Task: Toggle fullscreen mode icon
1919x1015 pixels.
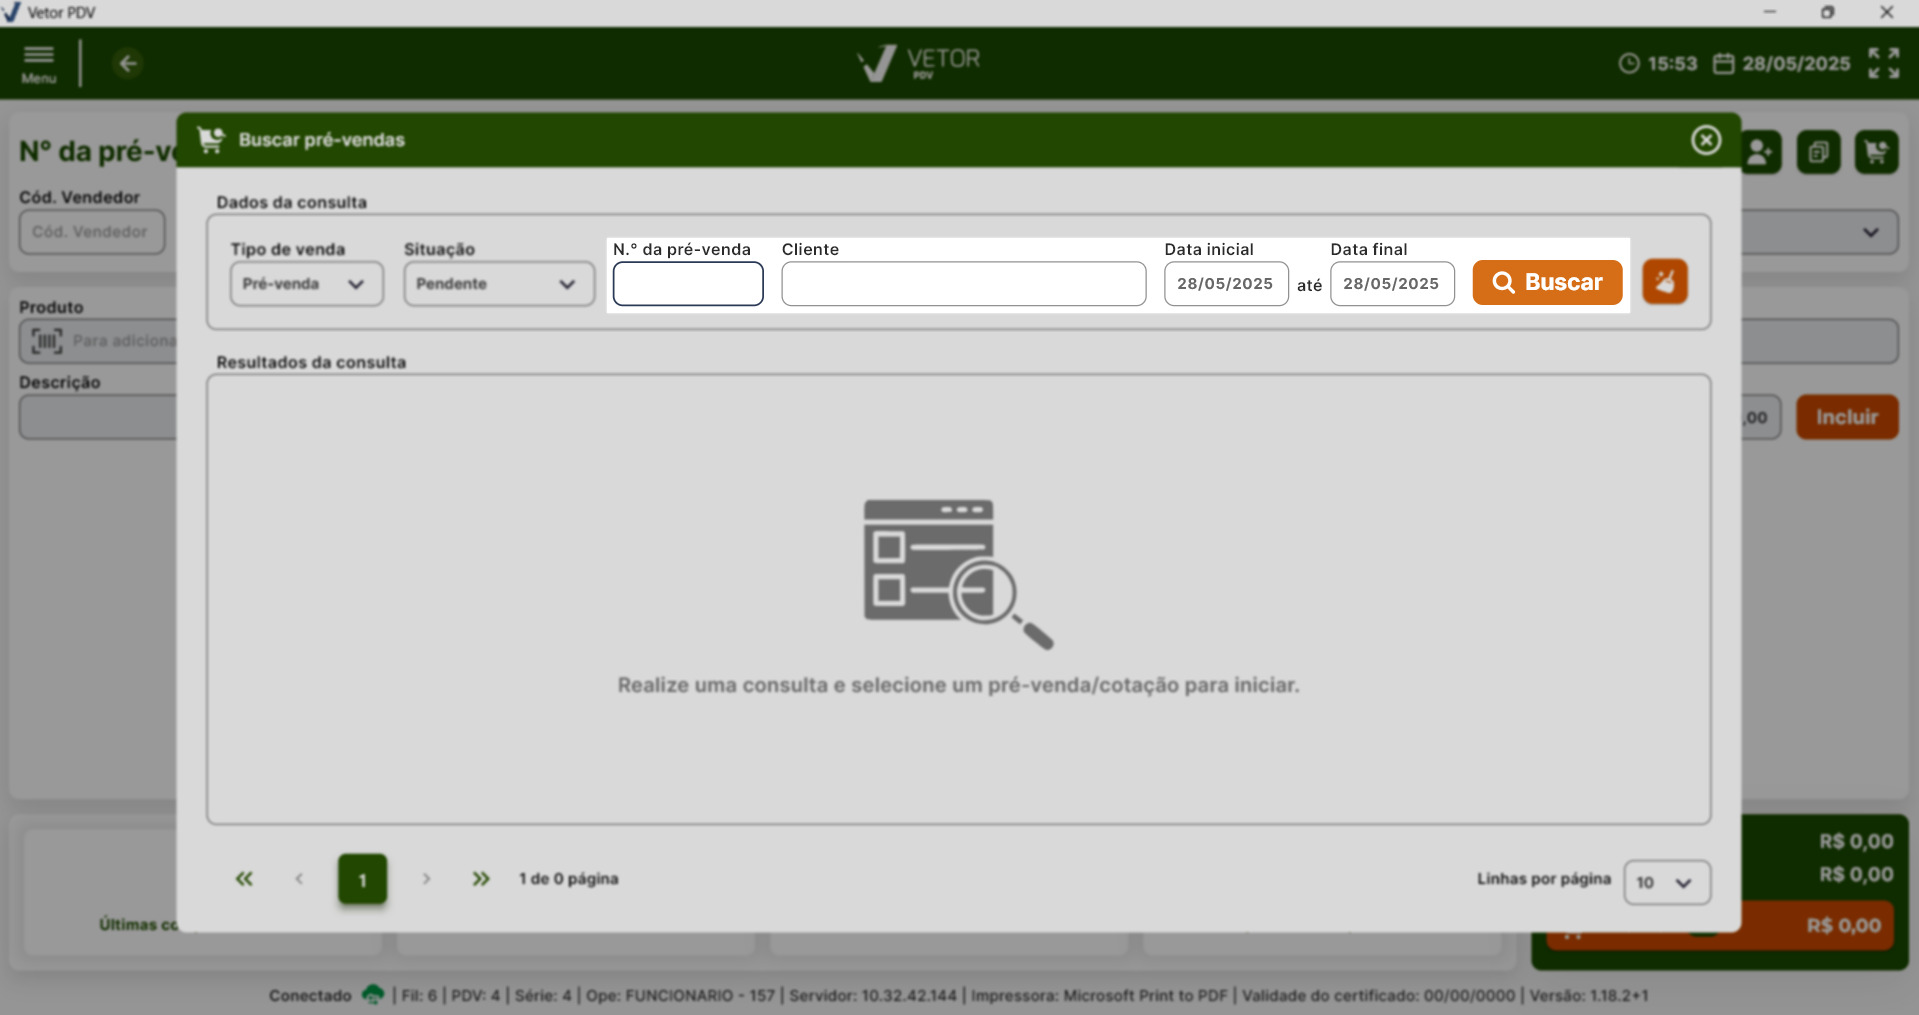Action: coord(1884,63)
